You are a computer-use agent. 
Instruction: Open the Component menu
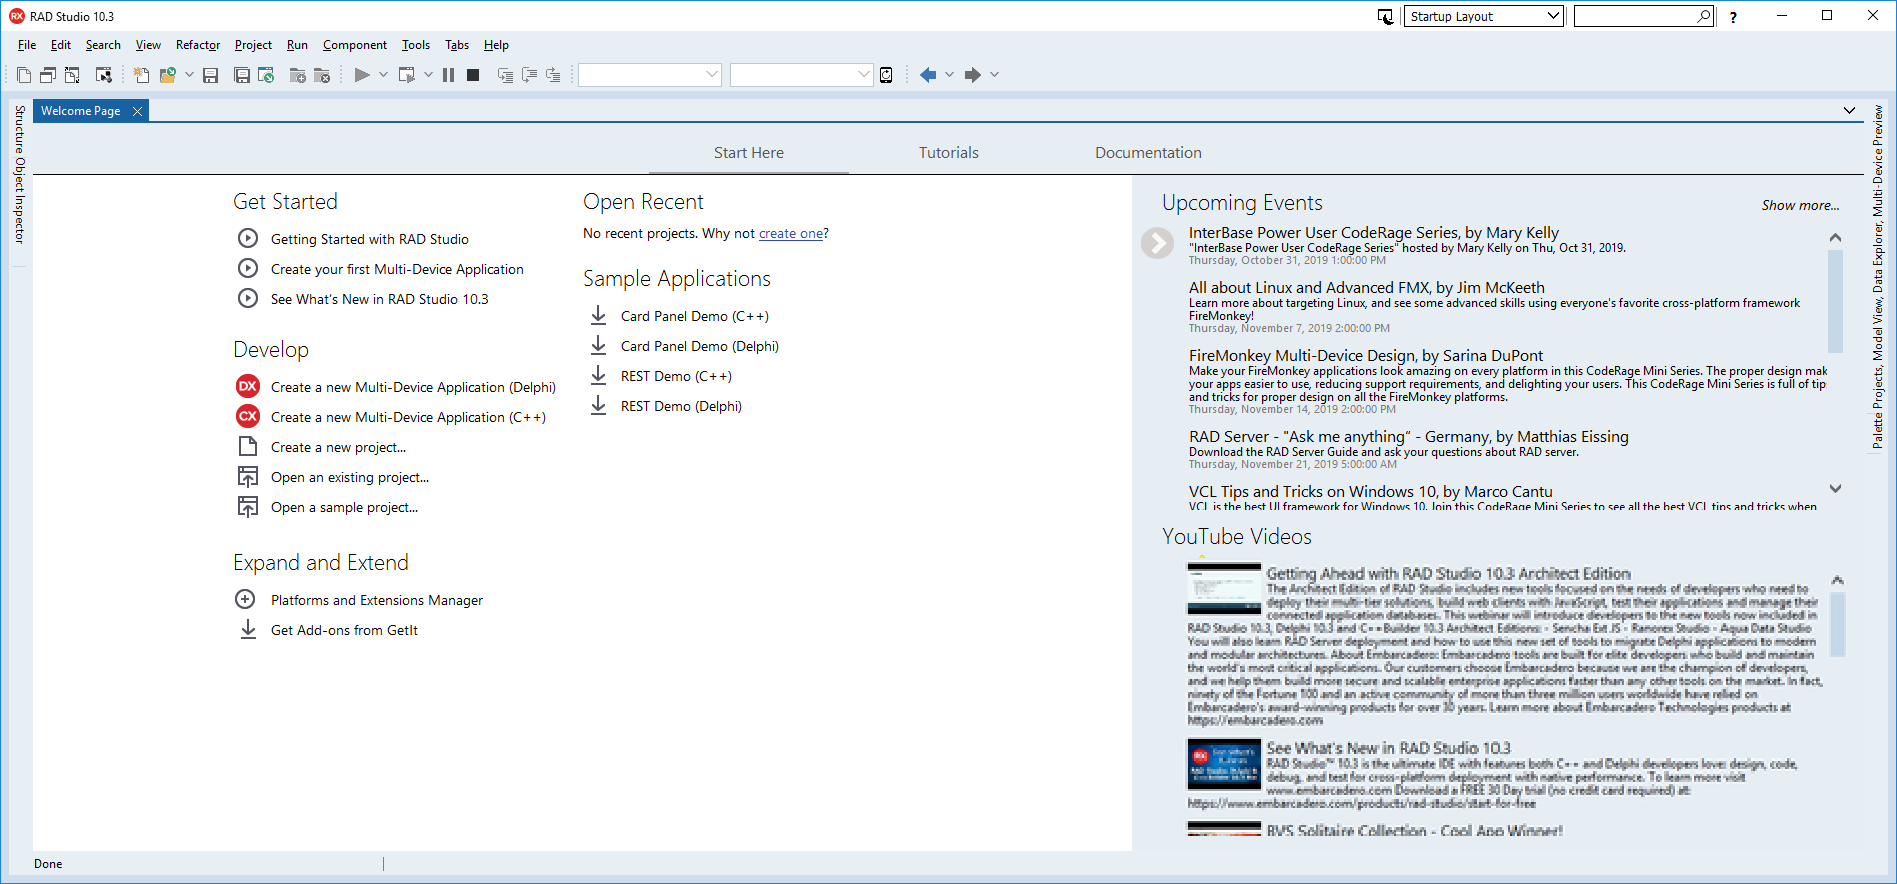355,45
